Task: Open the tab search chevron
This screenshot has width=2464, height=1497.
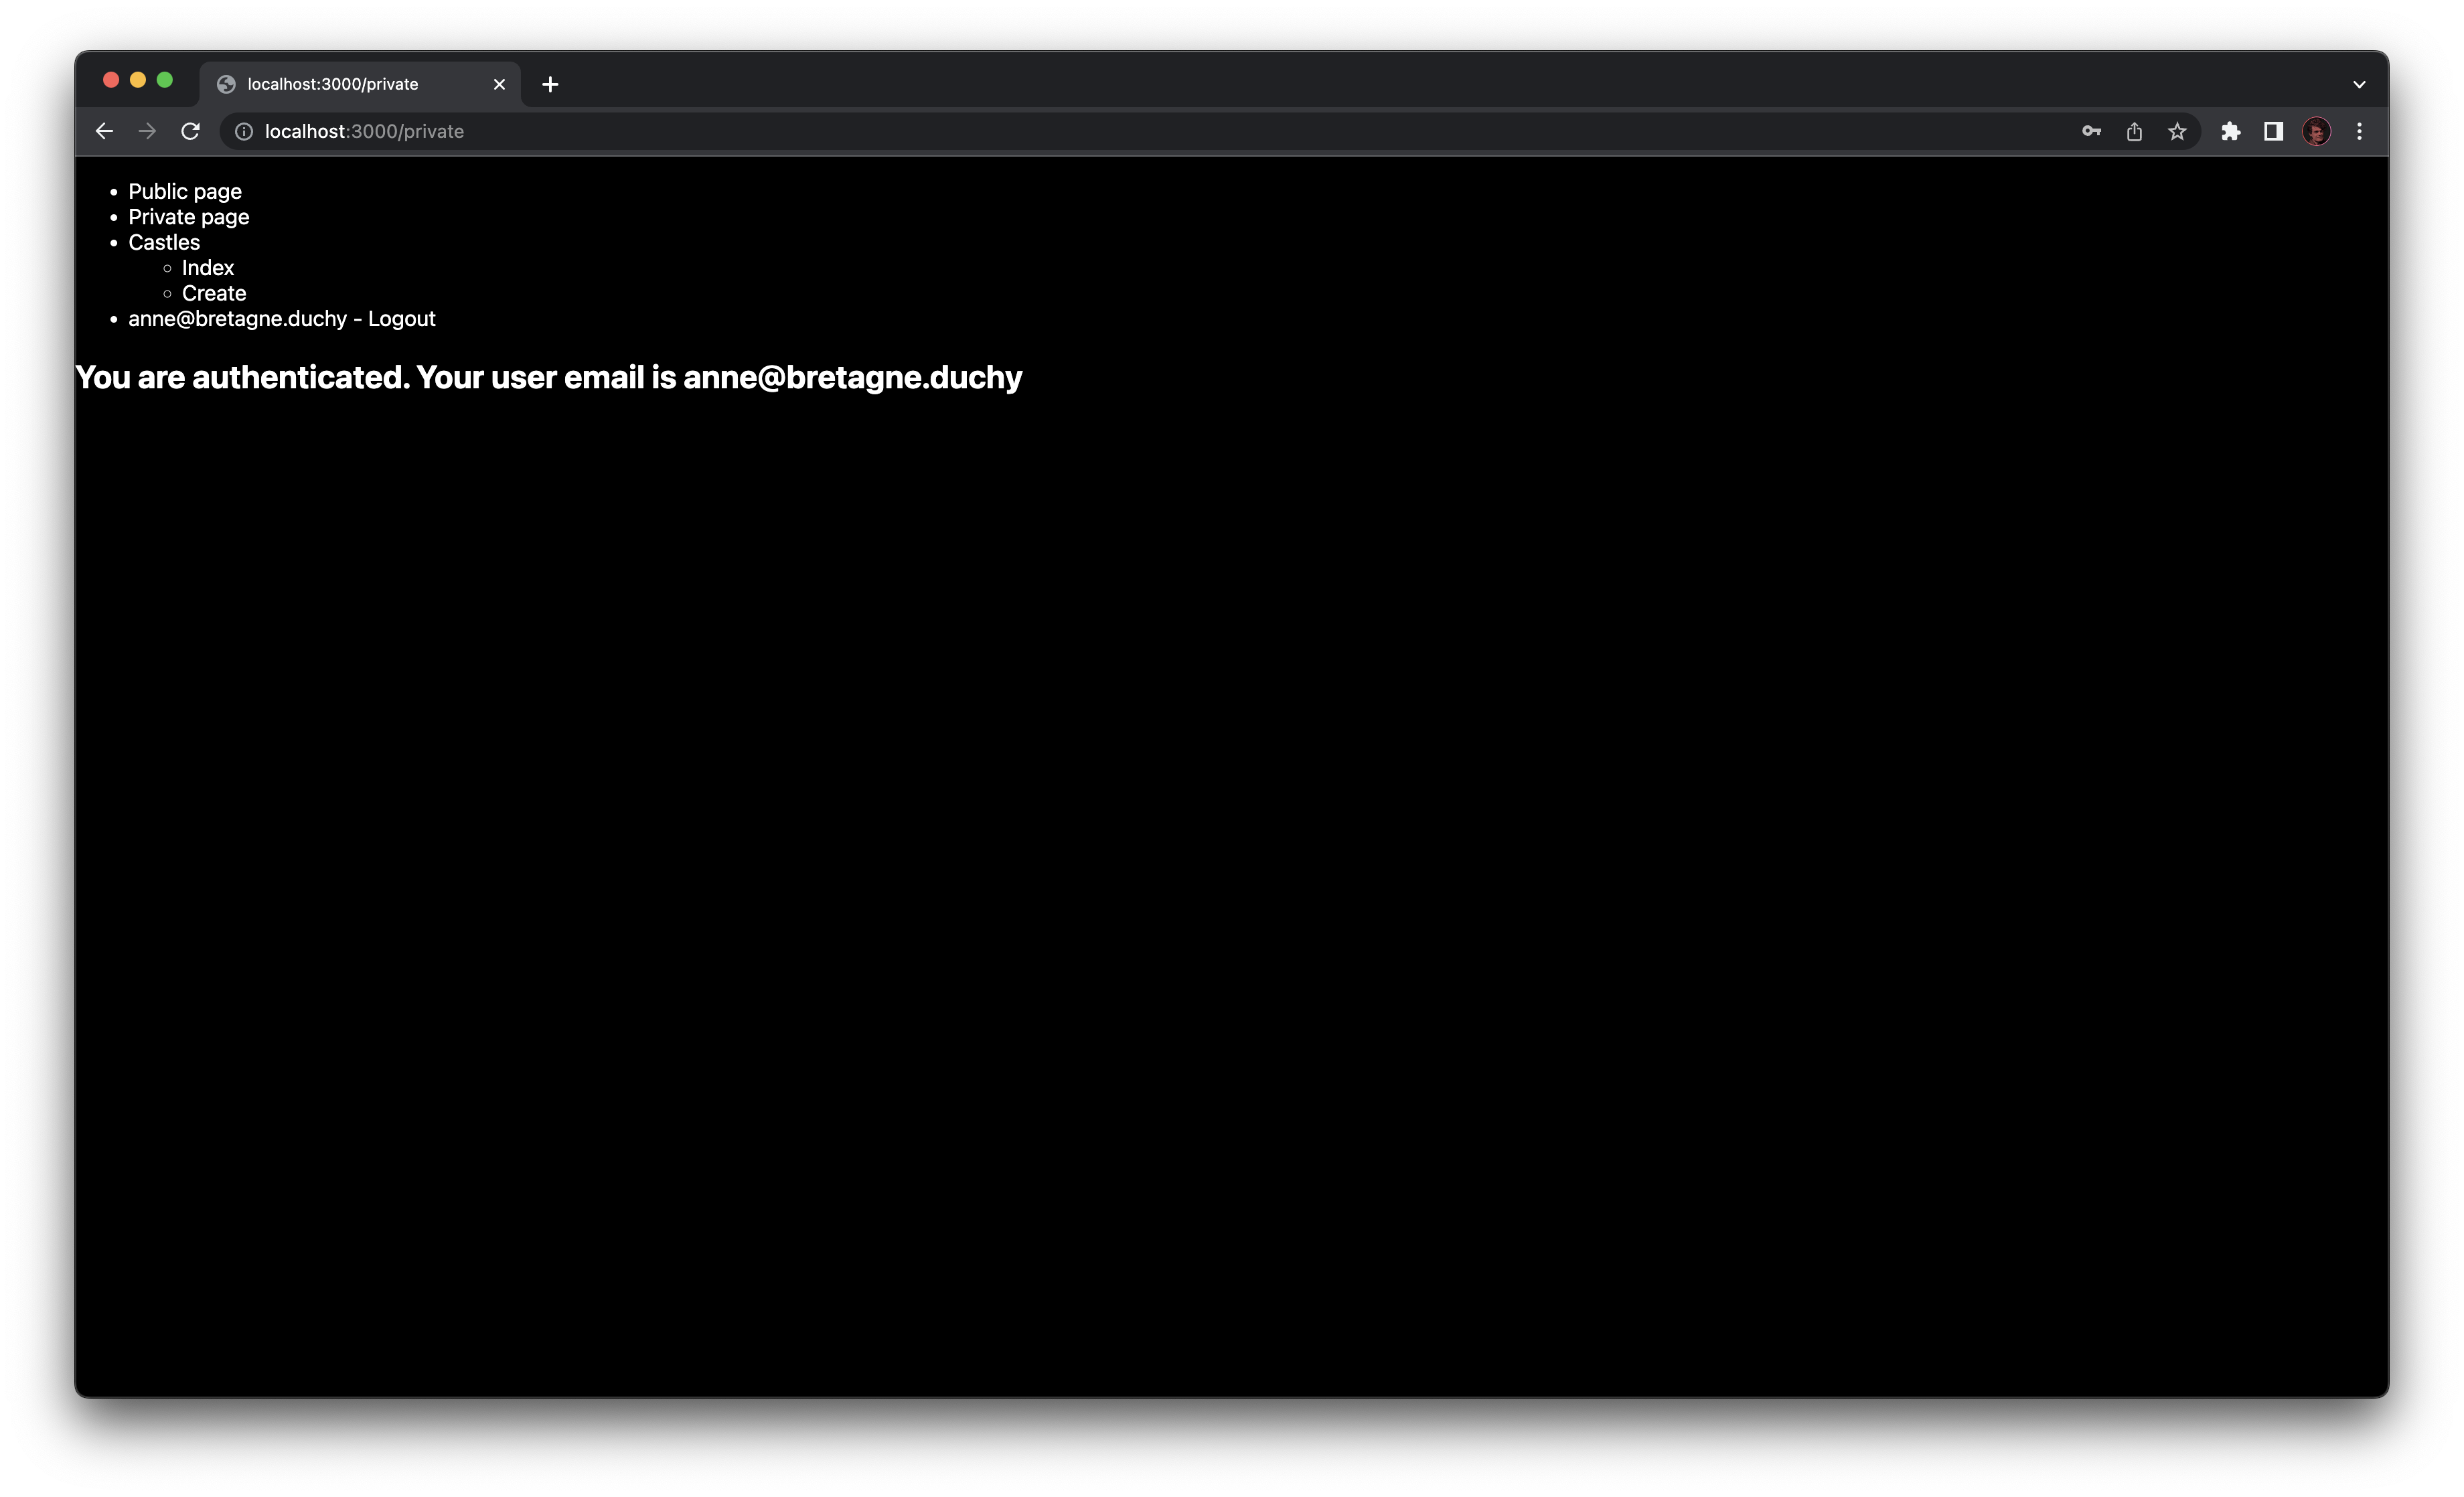Action: [2358, 84]
